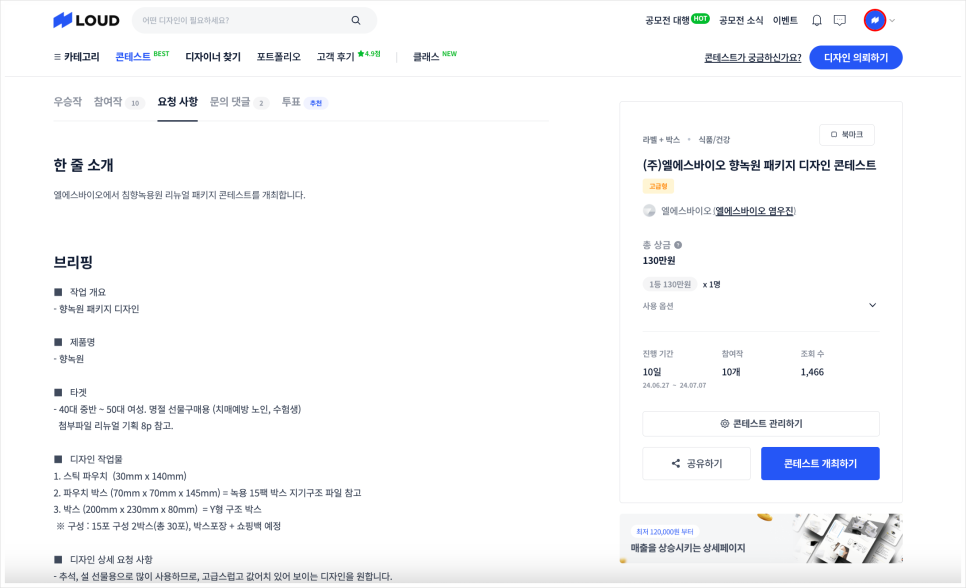
Task: Select 요청 사항 tab
Action: tap(177, 102)
